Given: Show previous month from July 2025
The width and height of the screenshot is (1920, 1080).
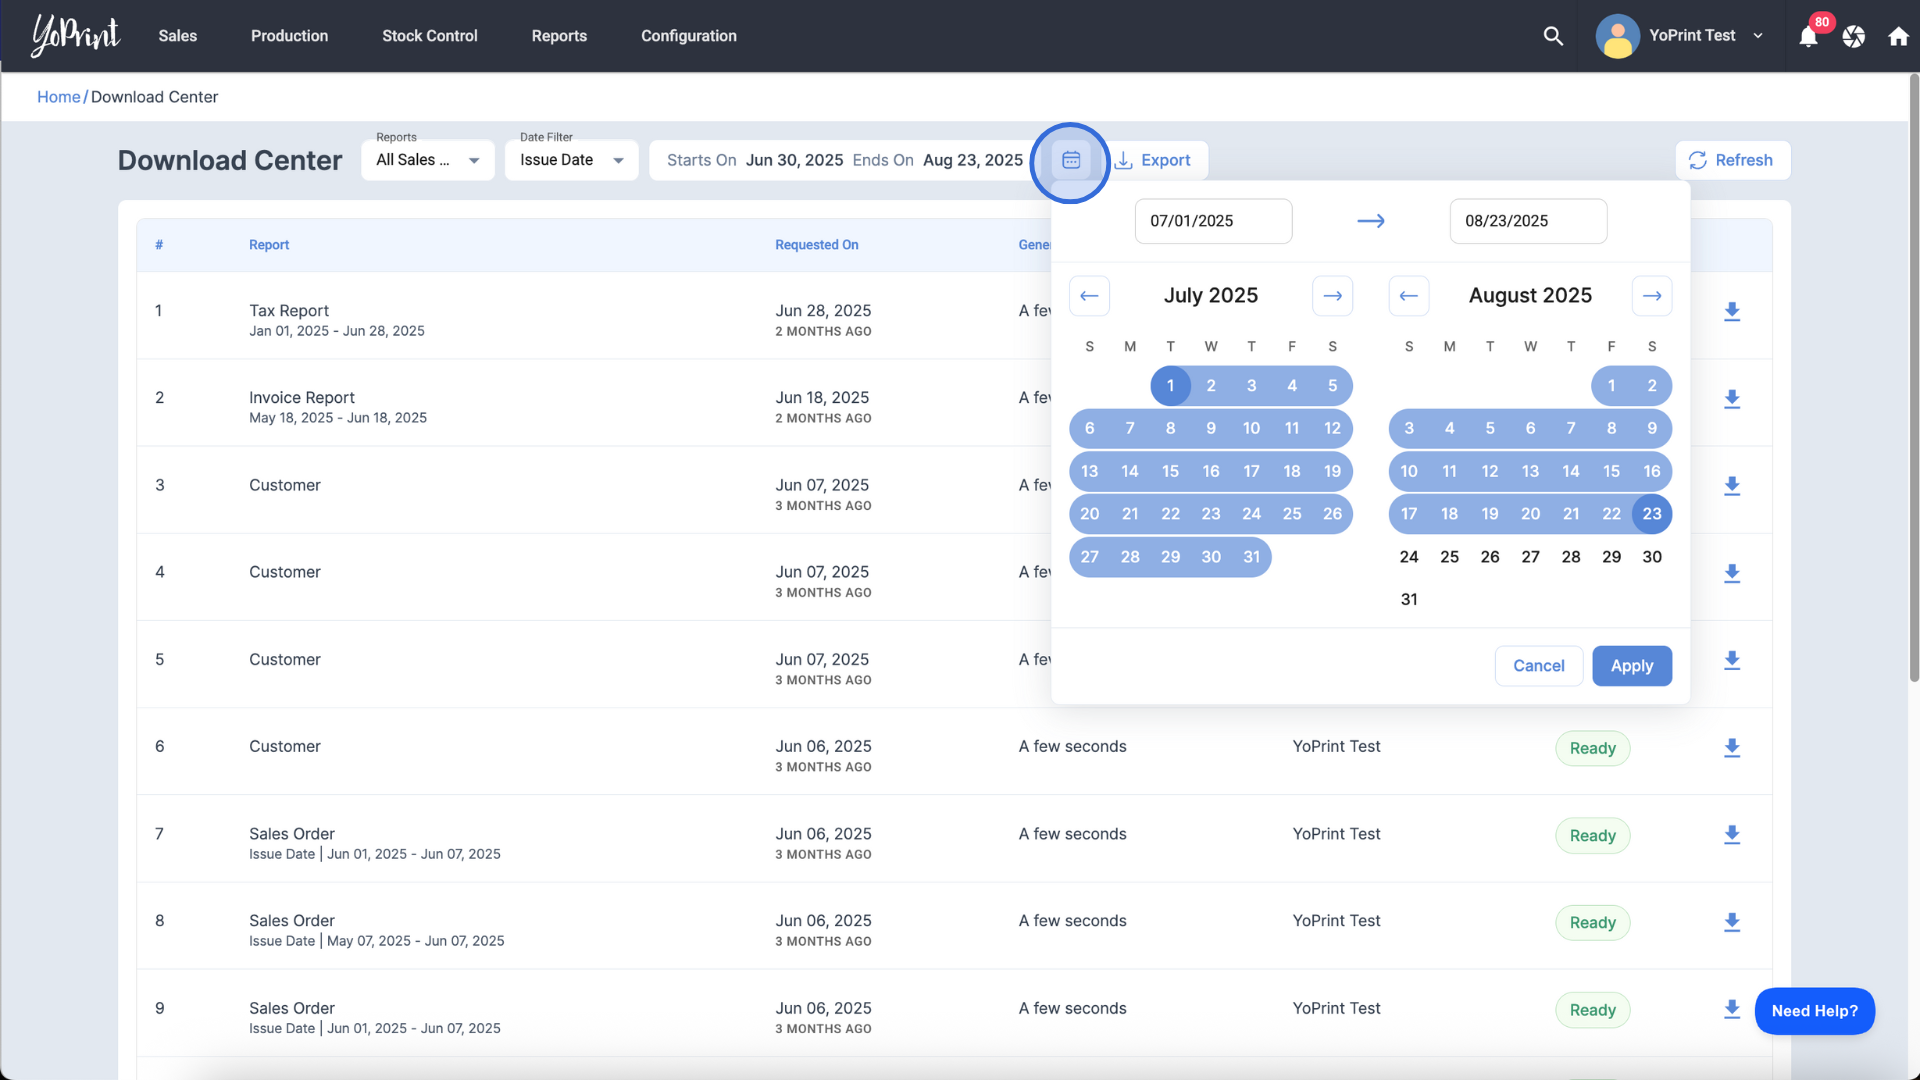Looking at the screenshot, I should pyautogui.click(x=1089, y=296).
